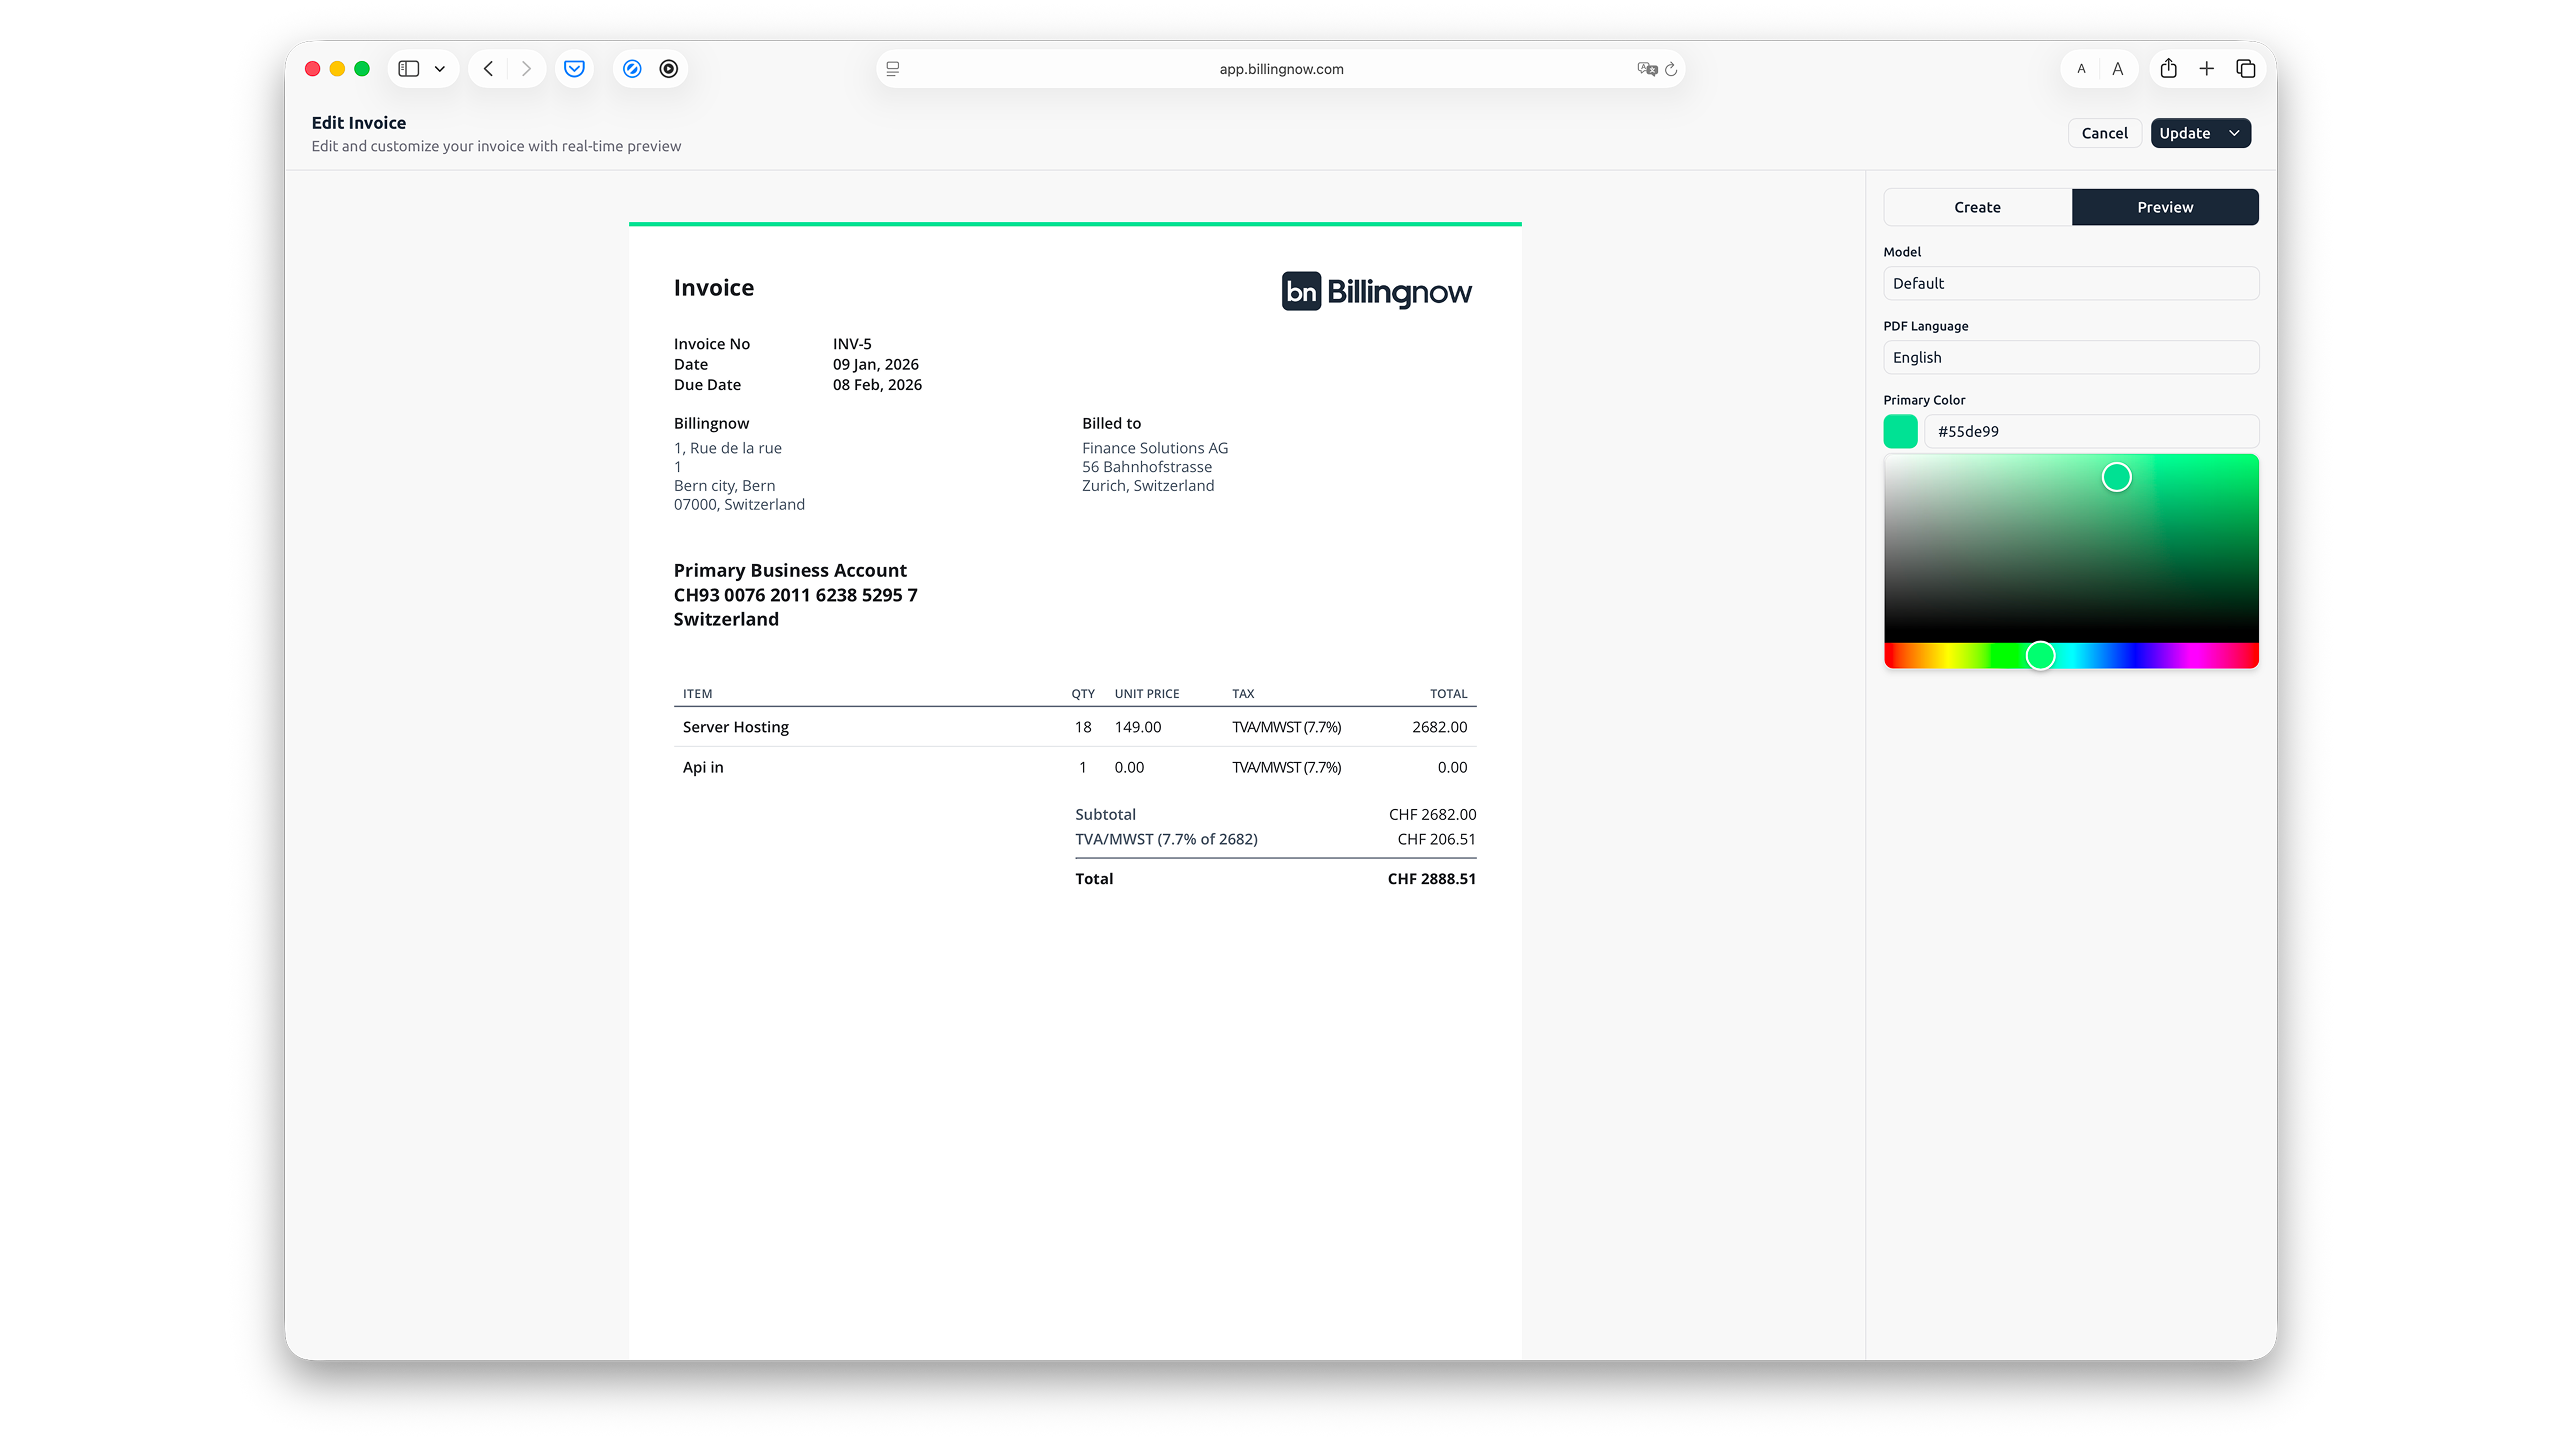The image size is (2560, 1440).
Task: Open Reader view from the address bar
Action: click(x=891, y=68)
